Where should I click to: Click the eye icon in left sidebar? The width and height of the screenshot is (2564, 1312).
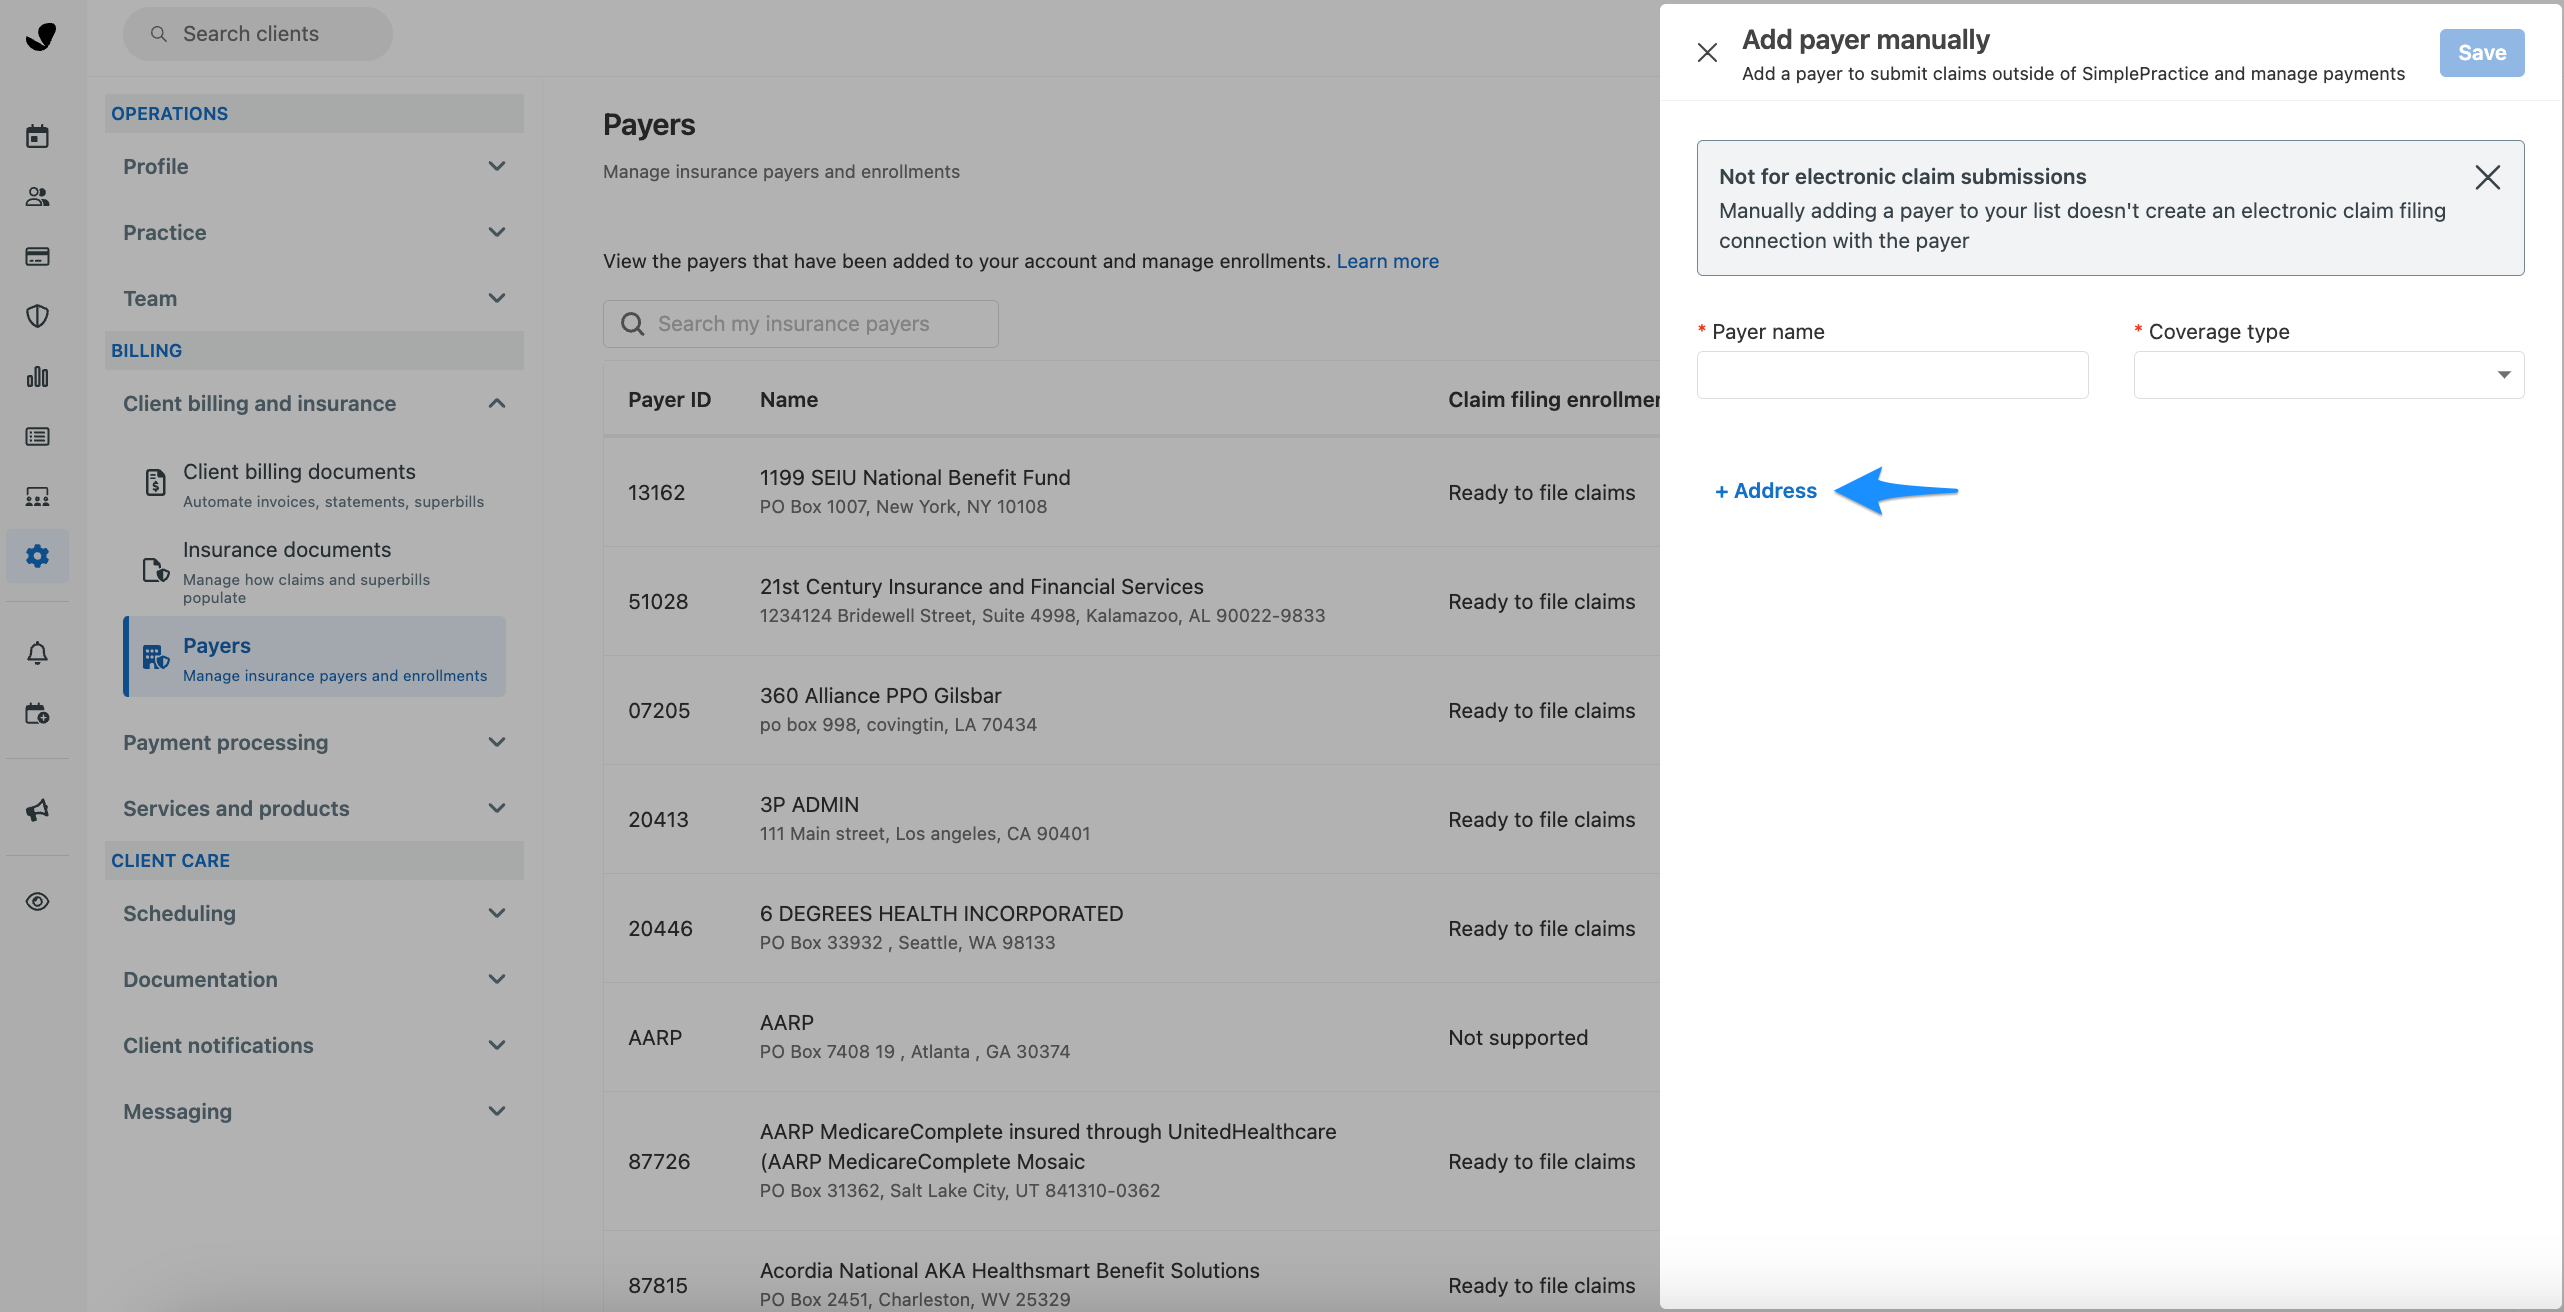pos(37,902)
